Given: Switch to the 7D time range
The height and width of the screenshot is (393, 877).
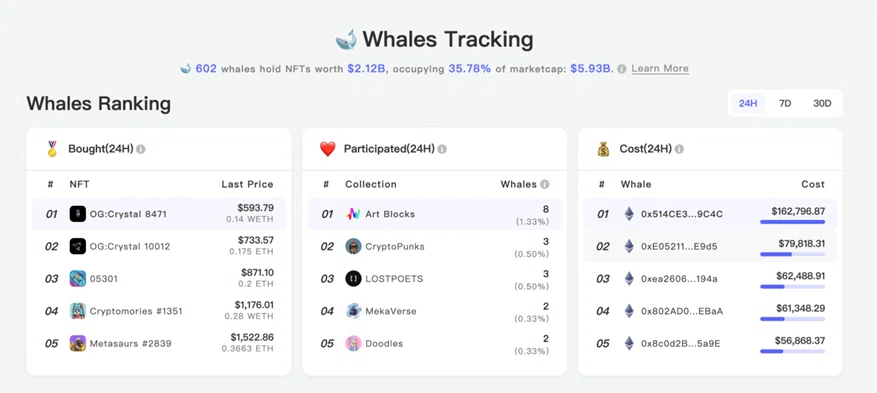Looking at the screenshot, I should [x=785, y=103].
